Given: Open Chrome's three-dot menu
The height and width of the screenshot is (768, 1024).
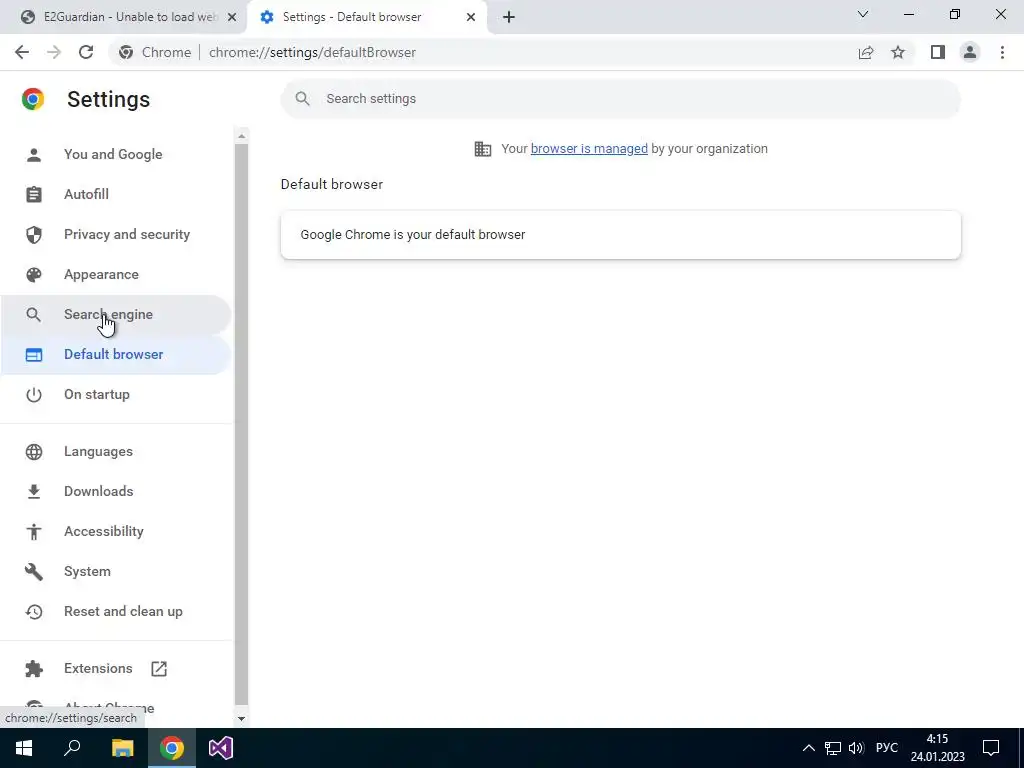Looking at the screenshot, I should 1002,52.
